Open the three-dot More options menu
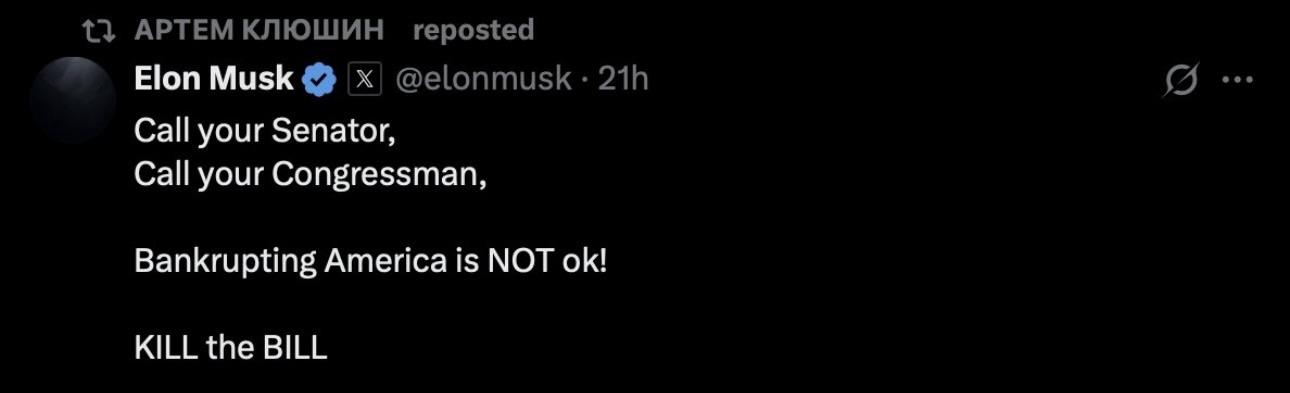Image resolution: width=1290 pixels, height=393 pixels. [x=1238, y=82]
